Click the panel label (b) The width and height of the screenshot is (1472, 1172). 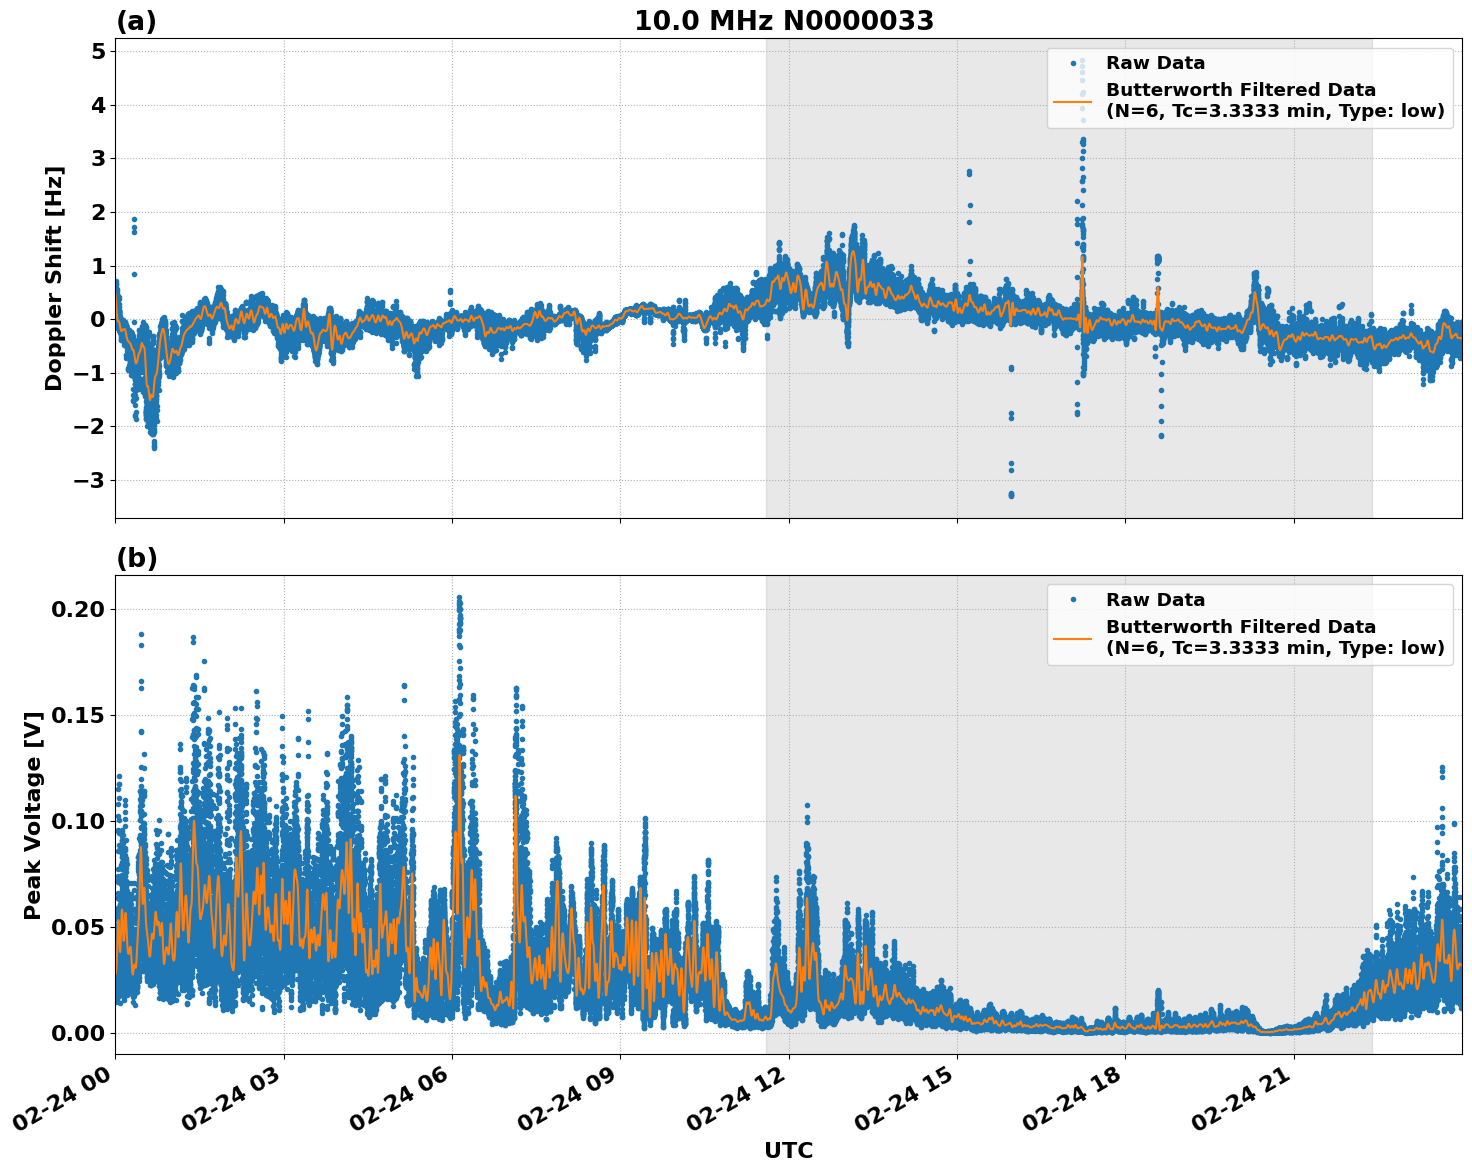(x=137, y=558)
